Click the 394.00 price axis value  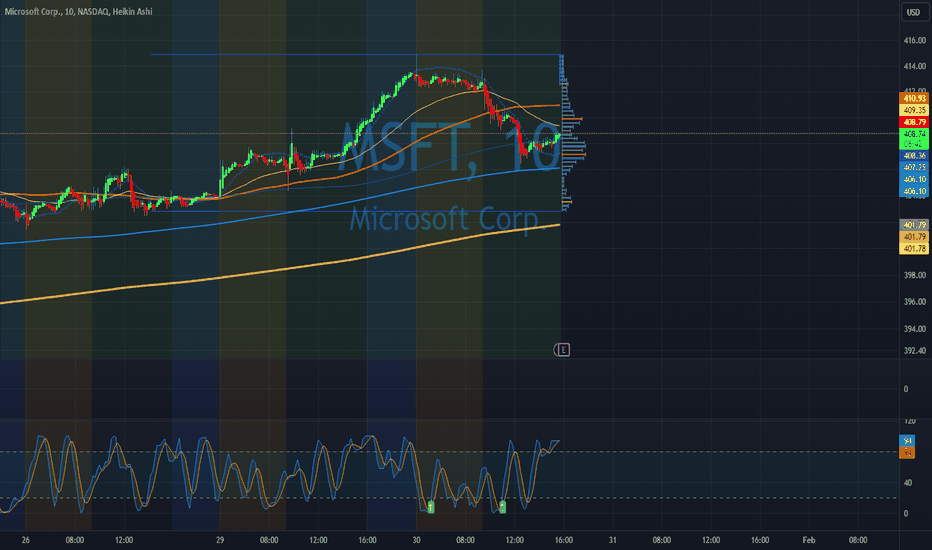(915, 329)
